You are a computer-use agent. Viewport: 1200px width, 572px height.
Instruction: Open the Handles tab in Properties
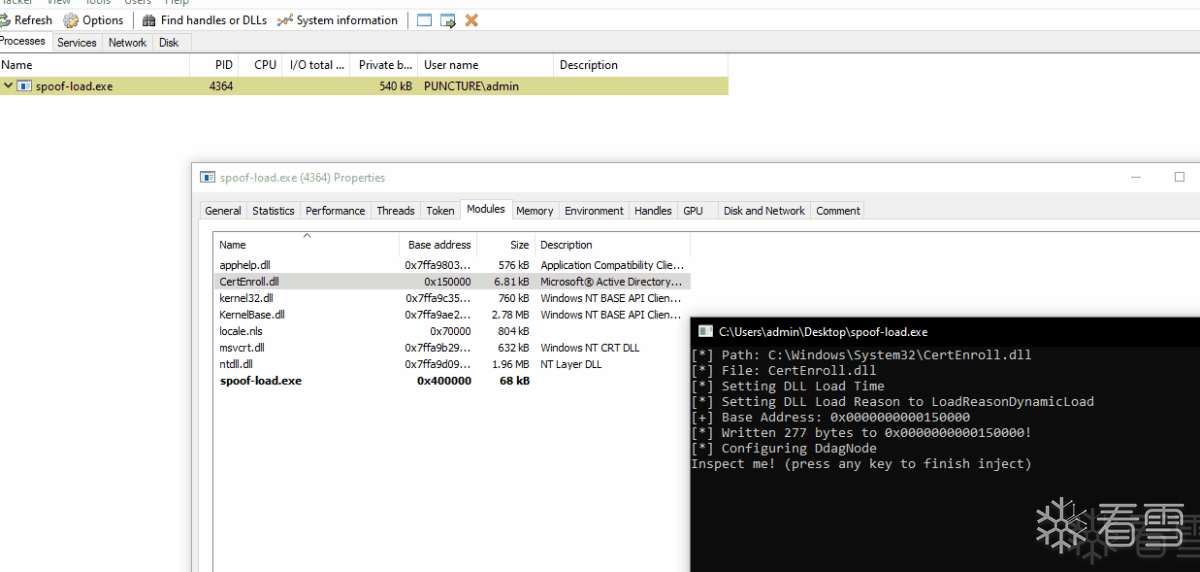click(x=653, y=211)
